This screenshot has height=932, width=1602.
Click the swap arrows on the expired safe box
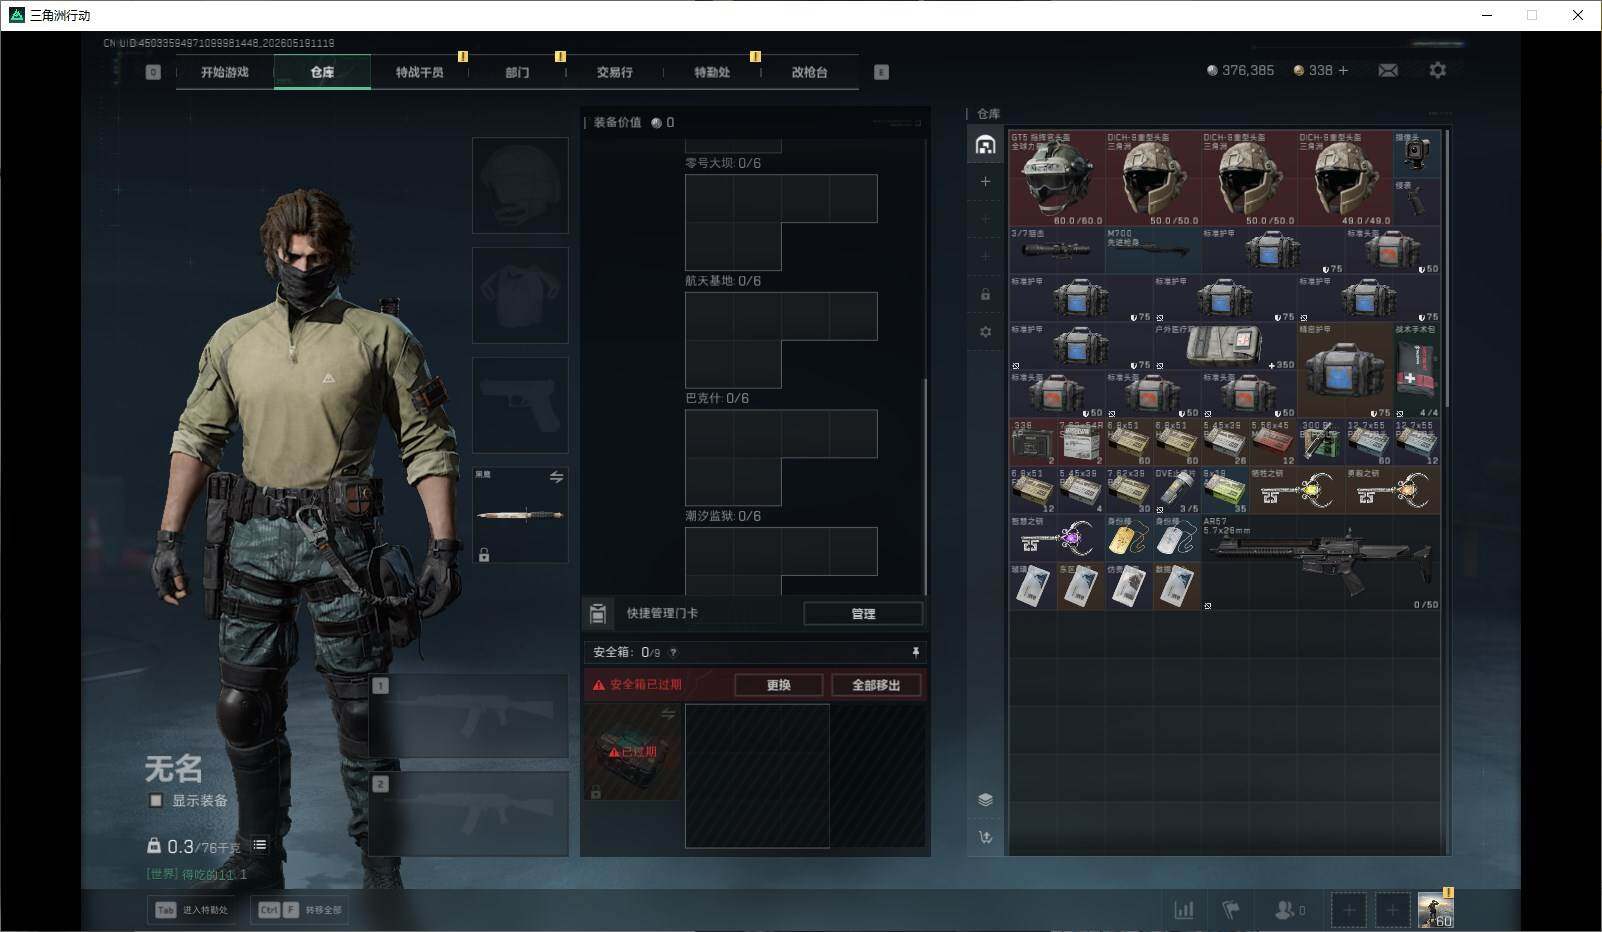(668, 714)
